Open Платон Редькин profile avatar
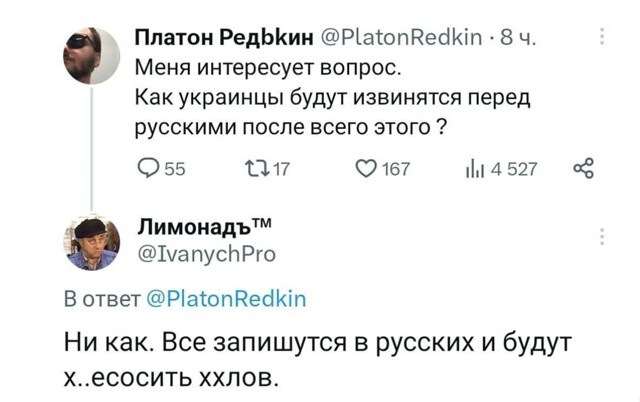Image resolution: width=640 pixels, height=402 pixels. point(91,56)
